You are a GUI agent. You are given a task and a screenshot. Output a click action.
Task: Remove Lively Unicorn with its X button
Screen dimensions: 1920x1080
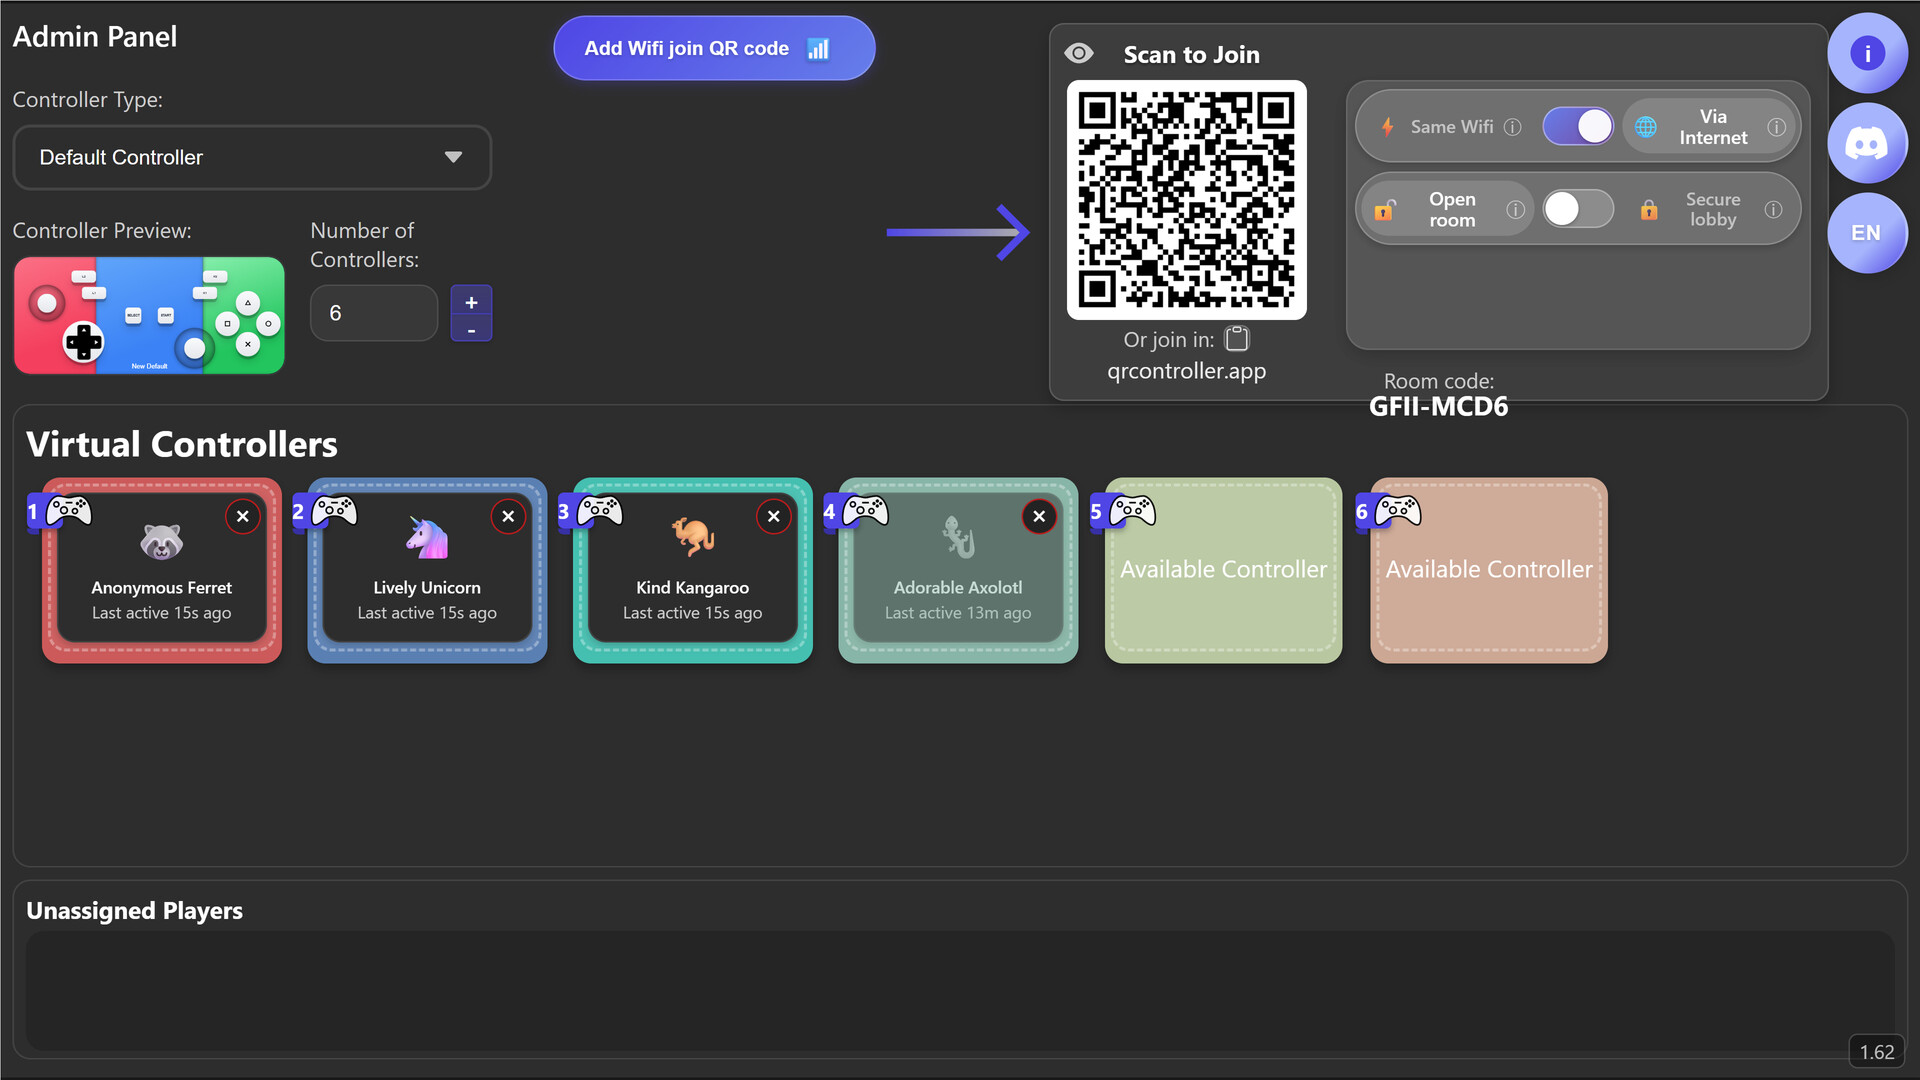508,516
